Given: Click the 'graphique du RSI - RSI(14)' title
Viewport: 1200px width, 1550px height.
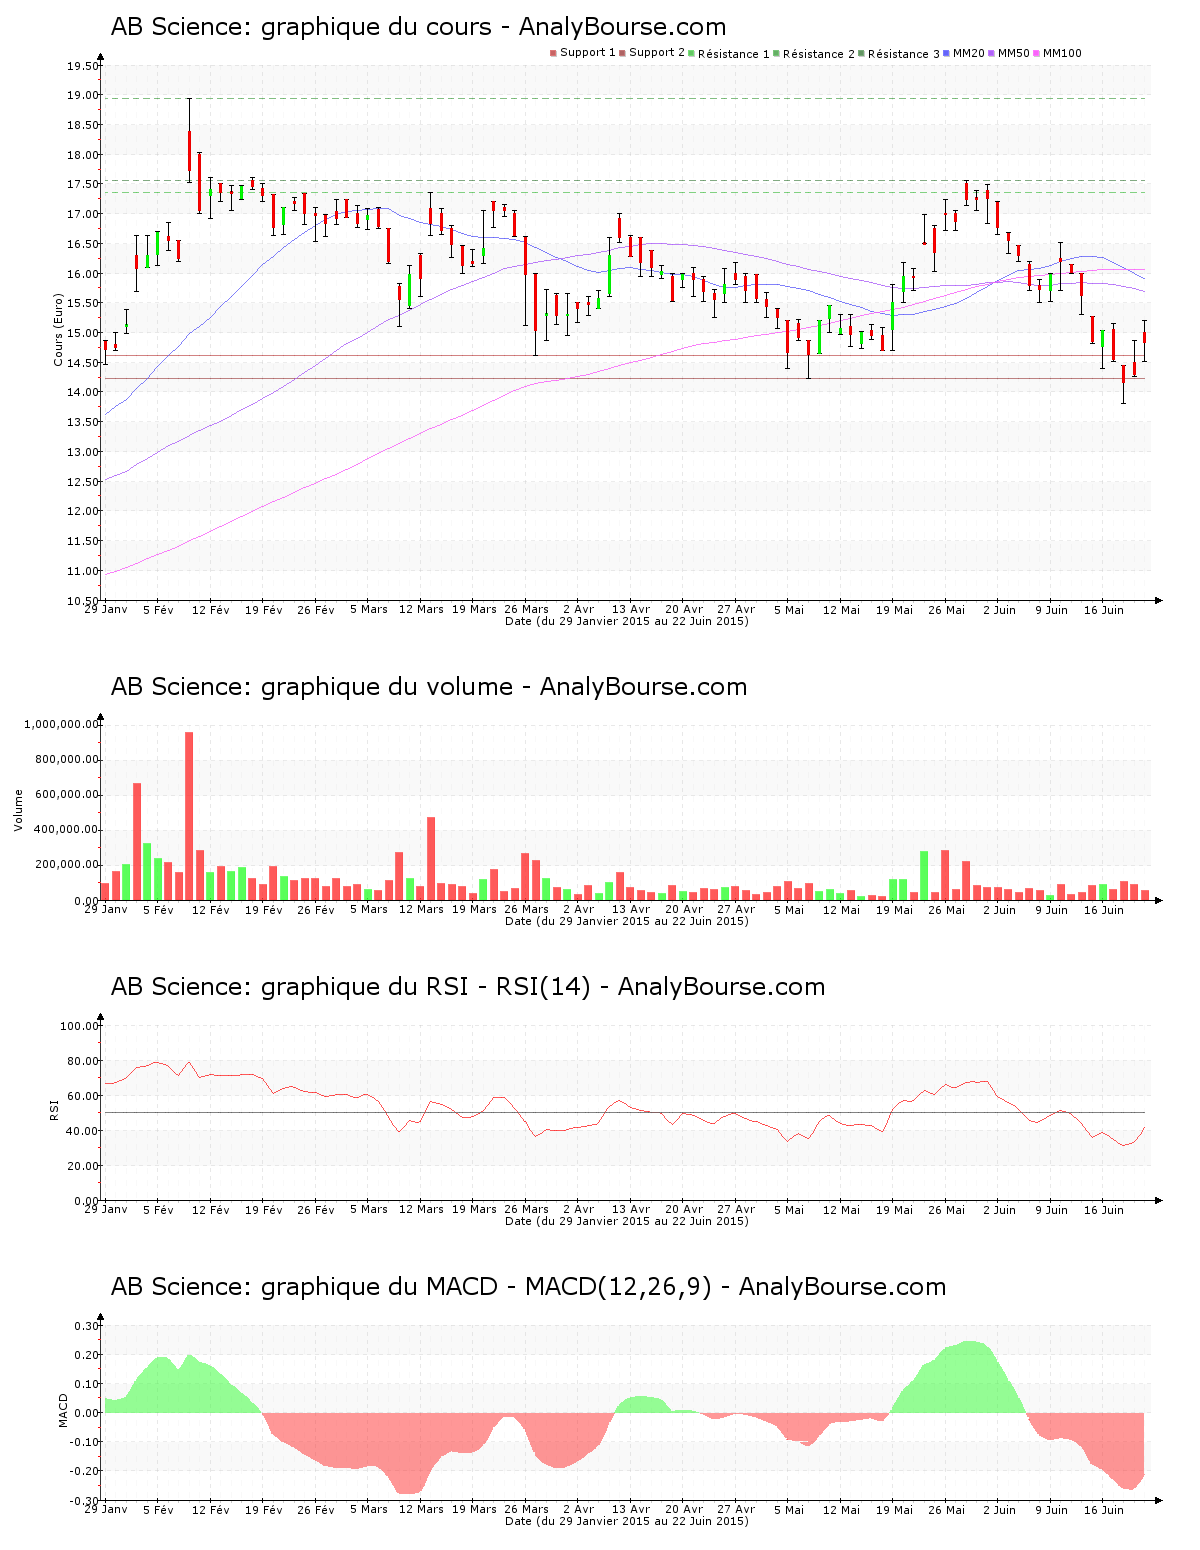Looking at the screenshot, I should click(426, 987).
